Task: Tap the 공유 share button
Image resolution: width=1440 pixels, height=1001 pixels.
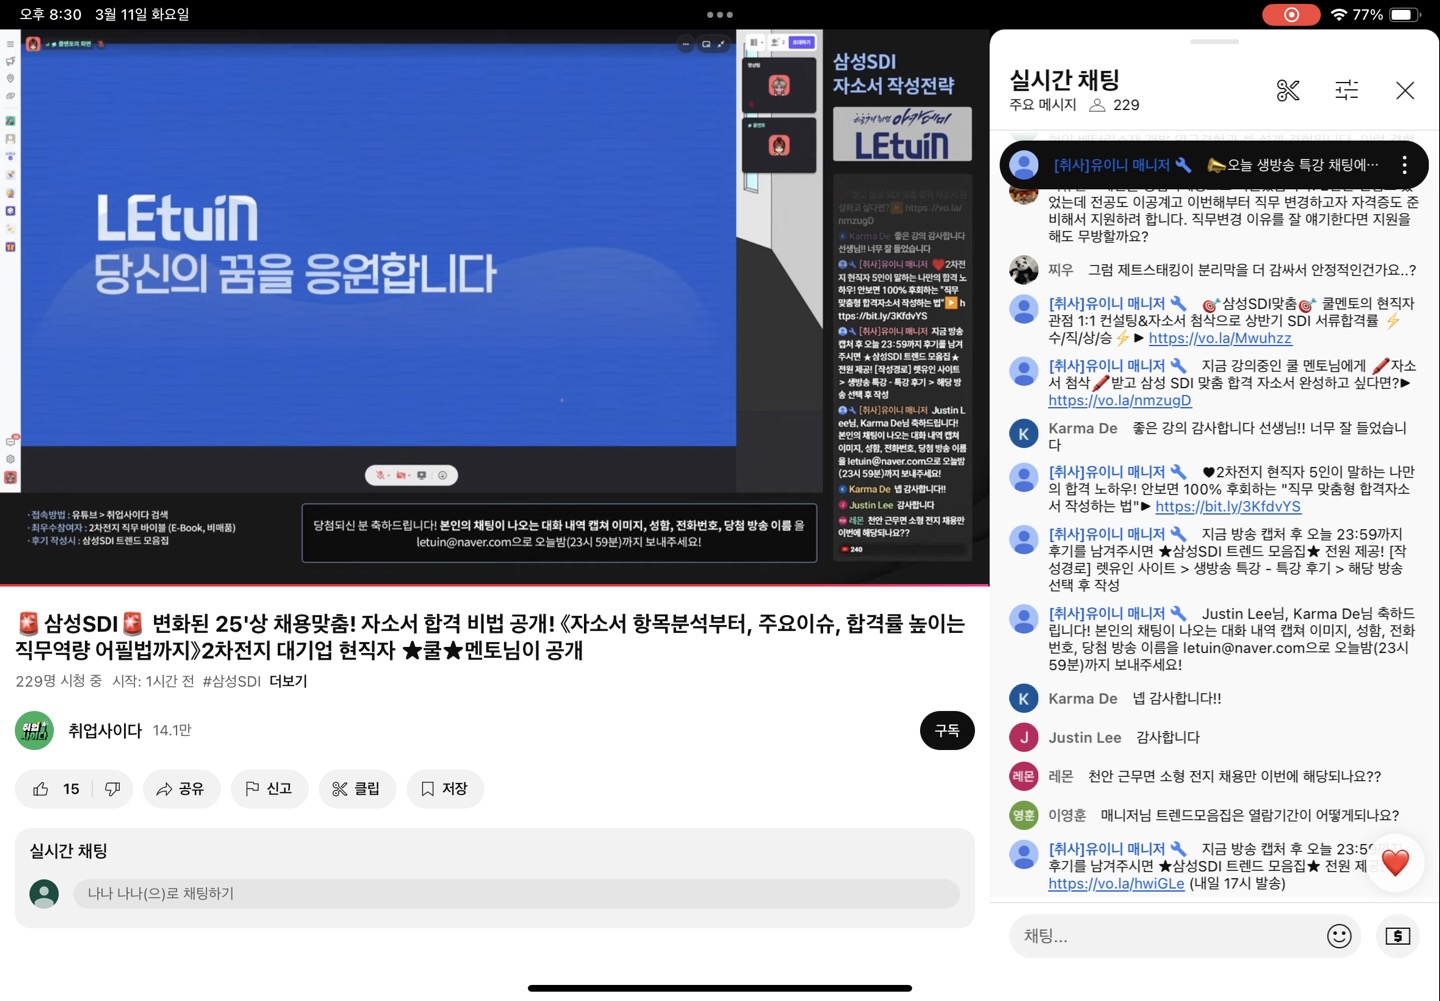Action: [181, 789]
